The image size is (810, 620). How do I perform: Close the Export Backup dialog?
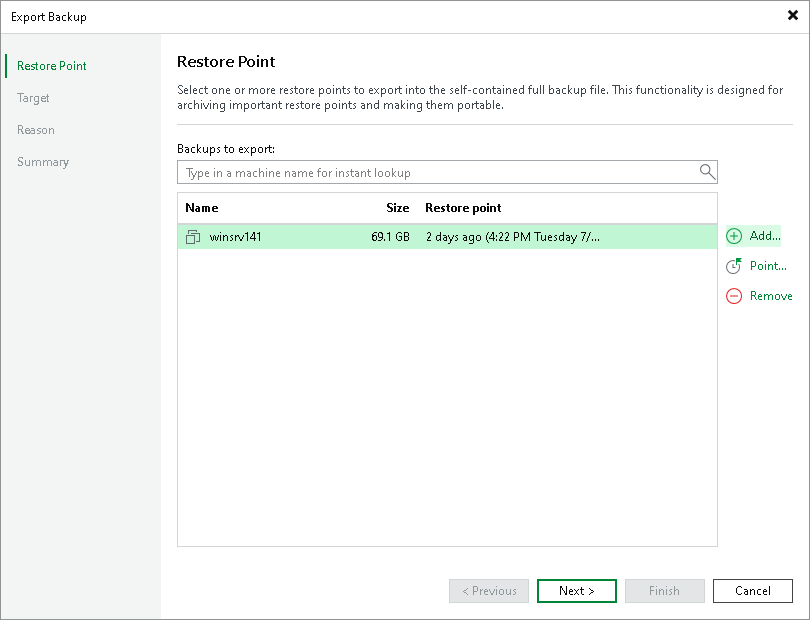click(792, 16)
